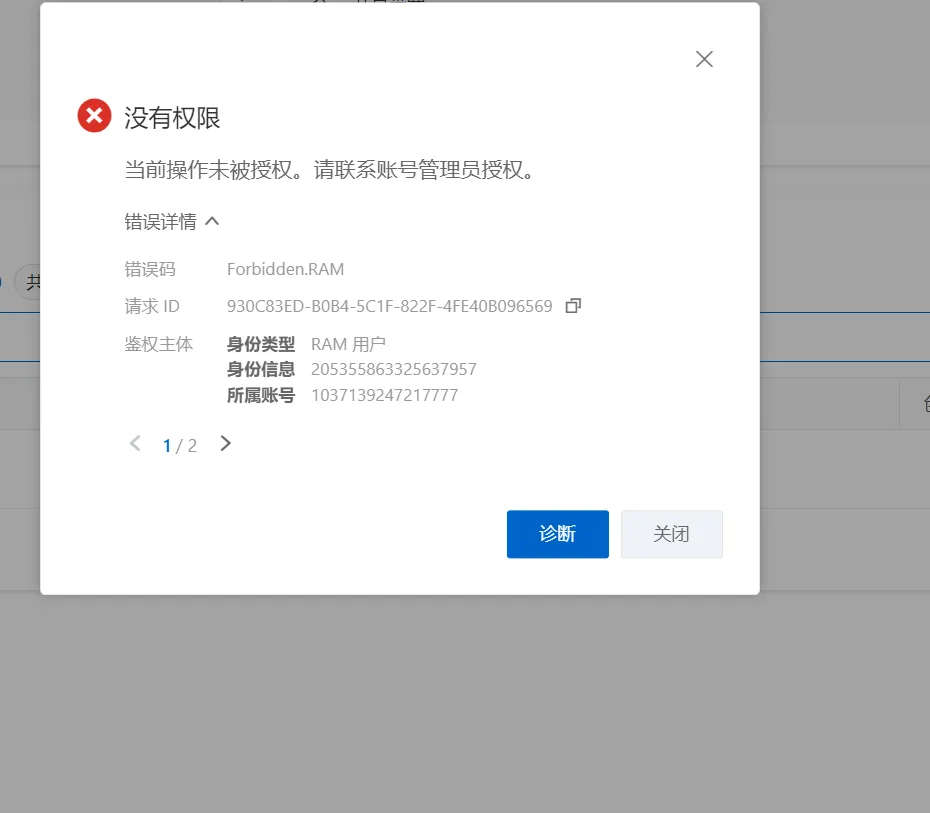The height and width of the screenshot is (813, 930).
Task: Click the 身份信息 number 205355863325637957
Action: coord(393,370)
